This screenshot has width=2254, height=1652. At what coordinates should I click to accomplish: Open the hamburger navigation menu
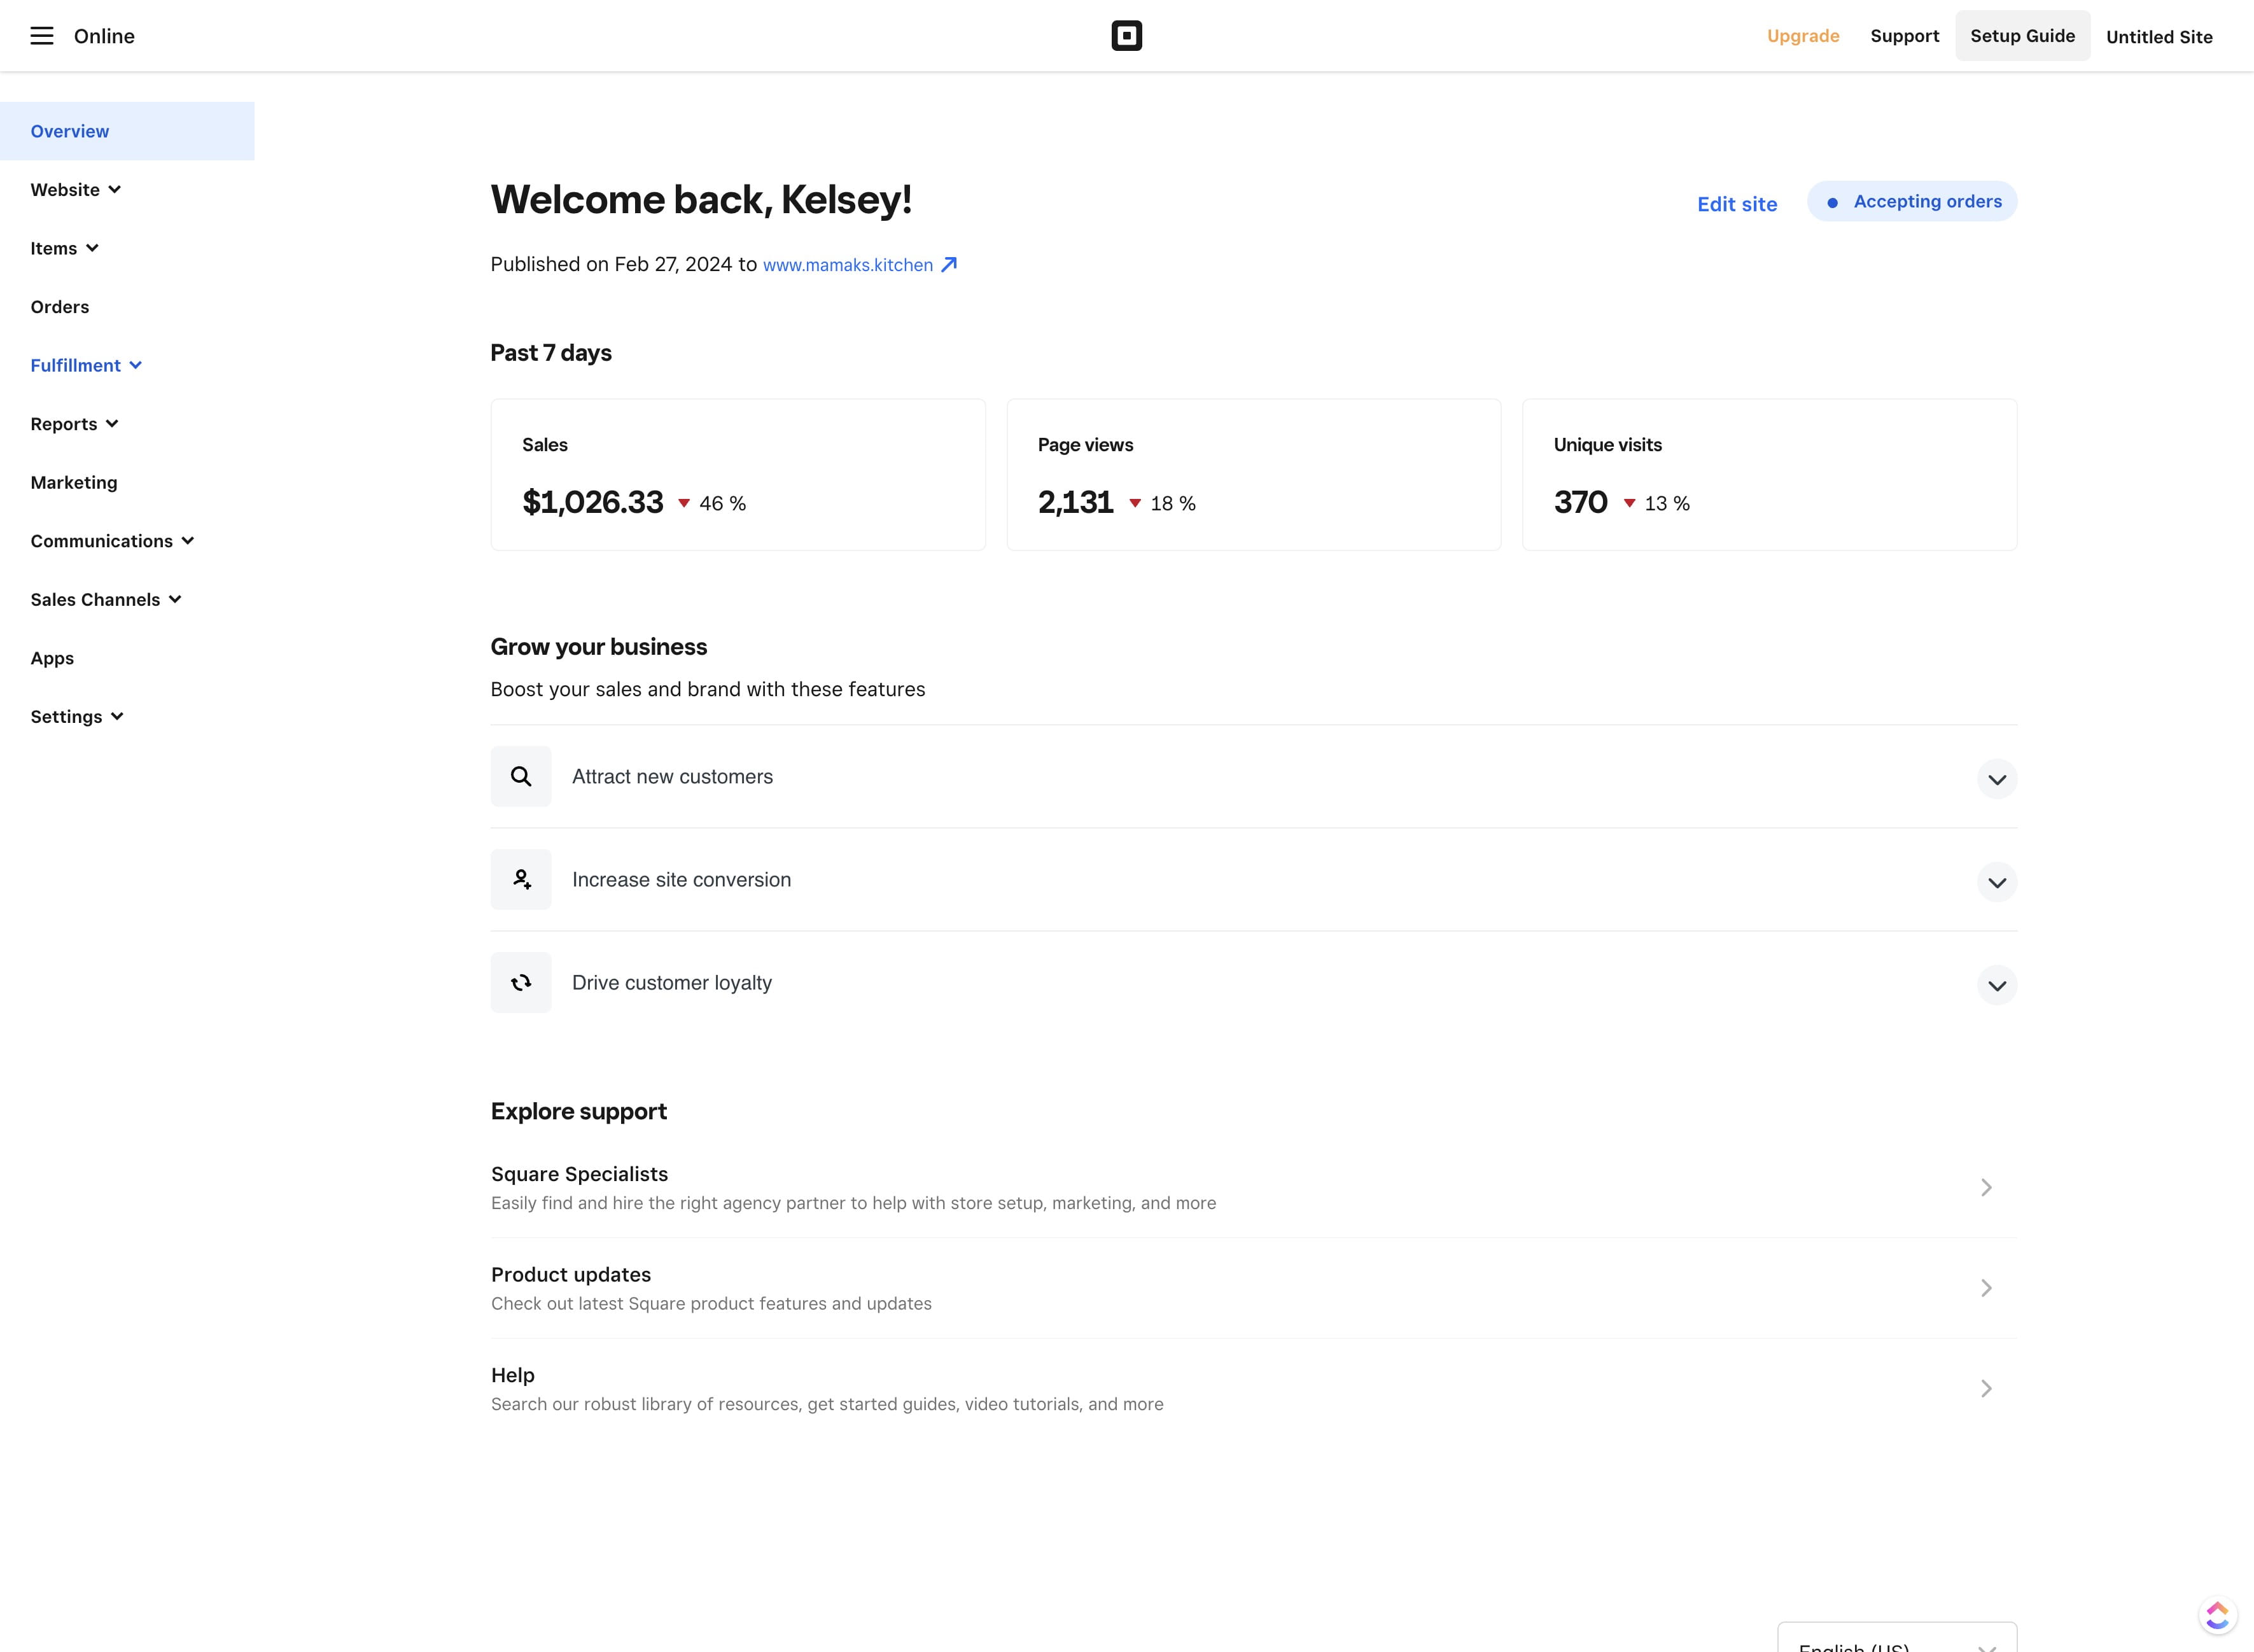(41, 36)
